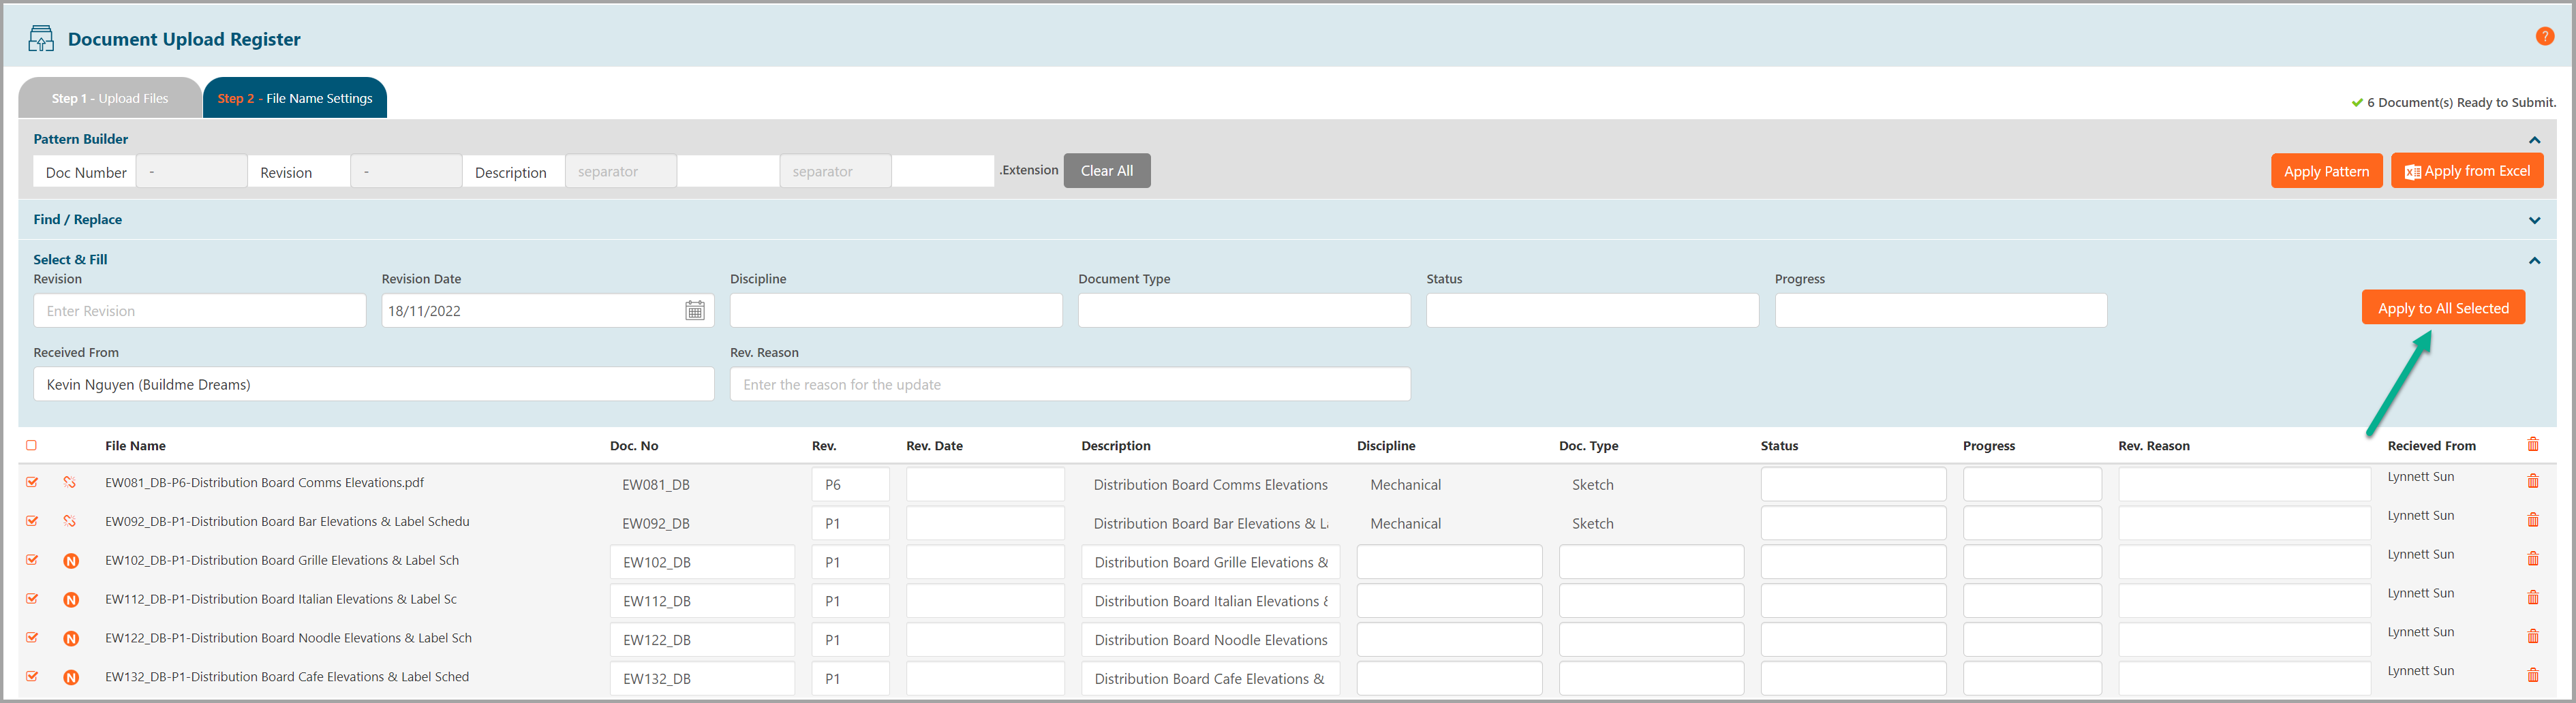Image resolution: width=2576 pixels, height=703 pixels.
Task: Select Step 2 File Name Settings tab
Action: point(295,98)
